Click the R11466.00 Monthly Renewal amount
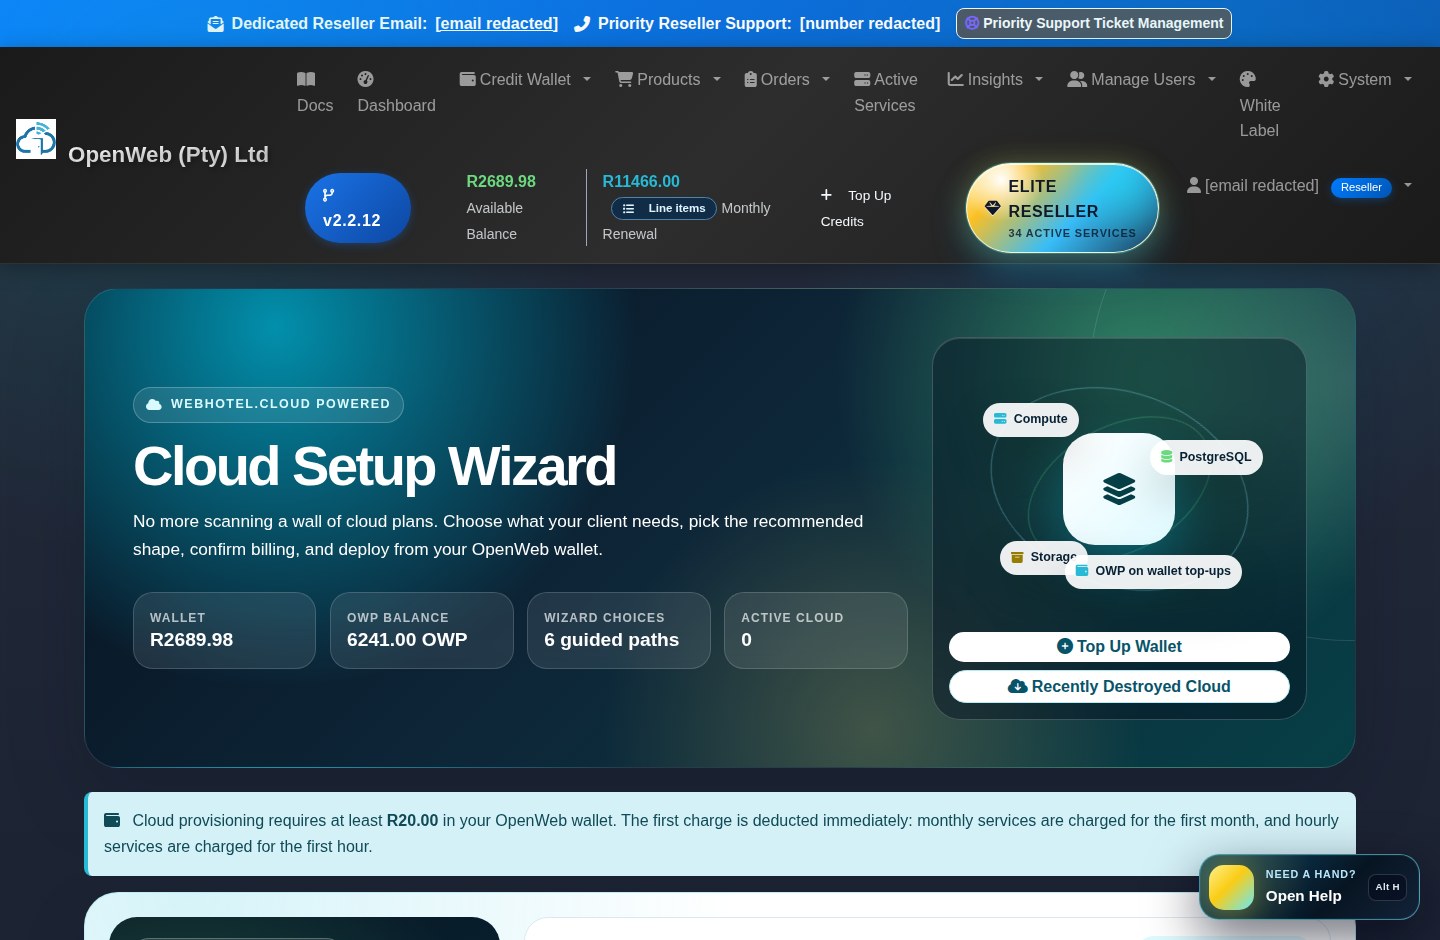 [641, 182]
